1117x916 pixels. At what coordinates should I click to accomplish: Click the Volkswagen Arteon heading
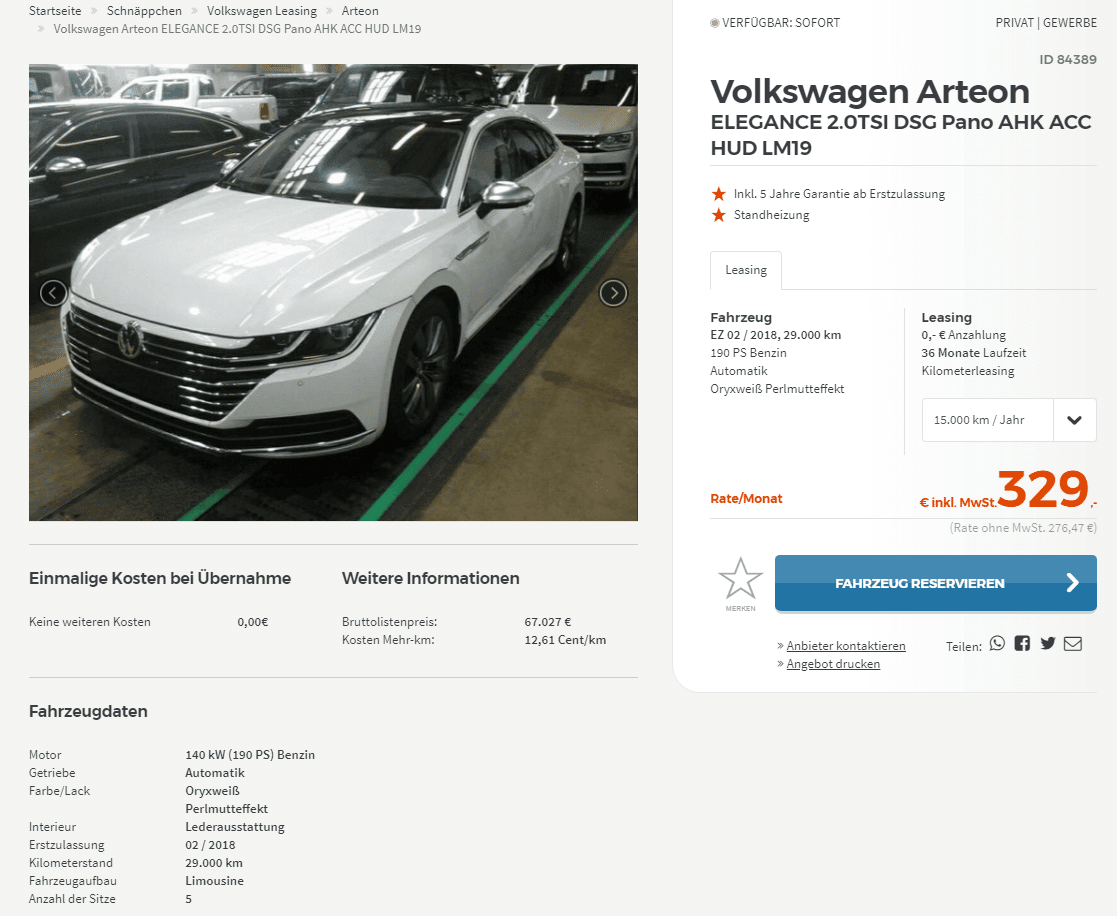point(870,91)
